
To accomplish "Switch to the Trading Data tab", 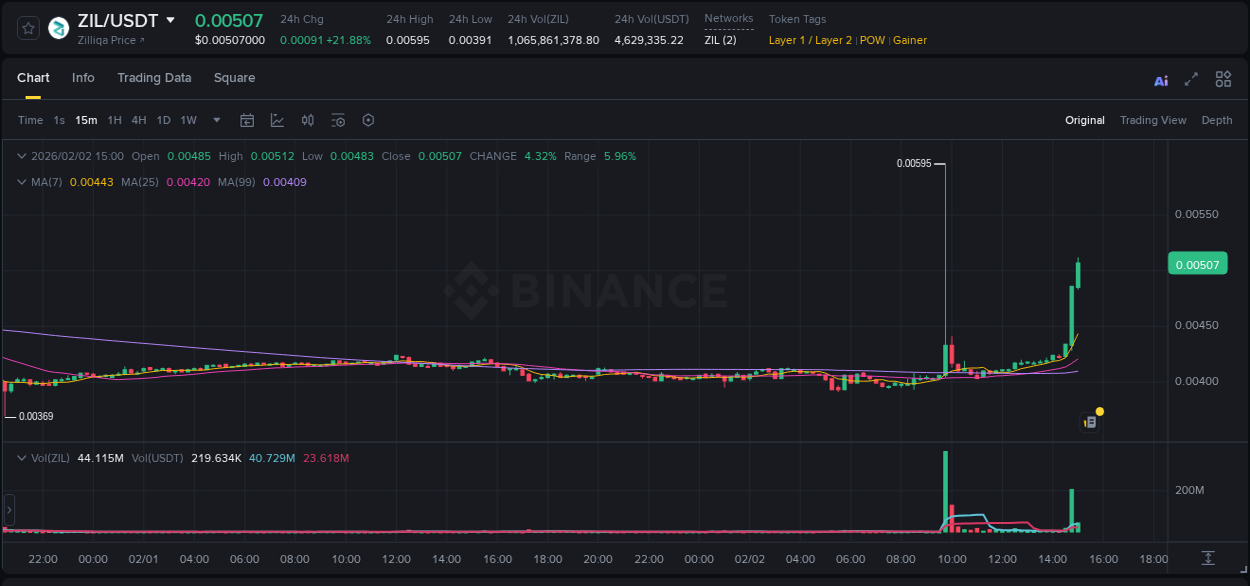I will tap(154, 78).
